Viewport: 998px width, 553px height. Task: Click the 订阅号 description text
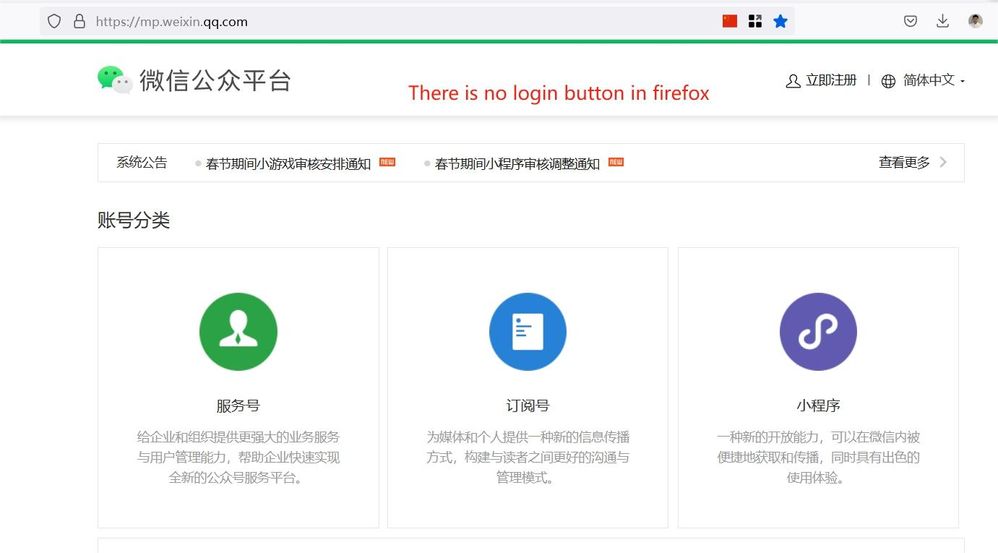(x=528, y=457)
